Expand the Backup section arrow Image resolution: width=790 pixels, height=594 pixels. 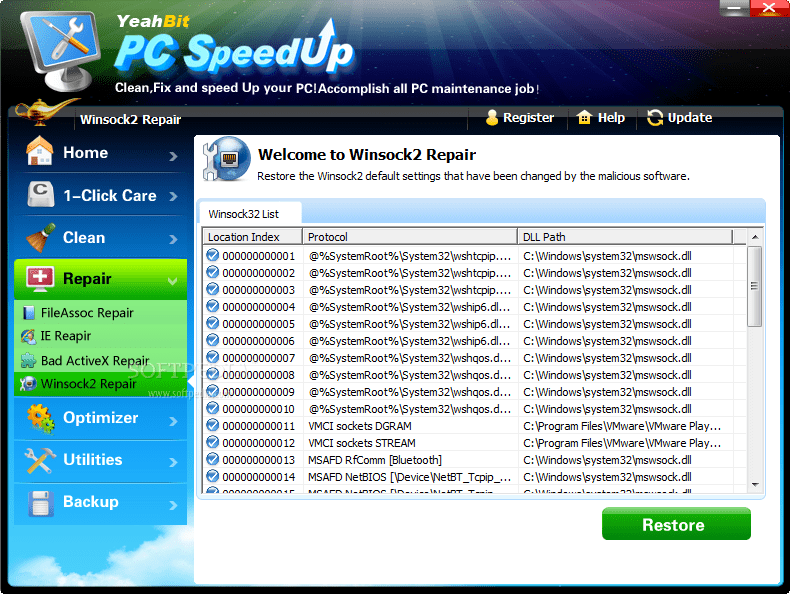[173, 505]
